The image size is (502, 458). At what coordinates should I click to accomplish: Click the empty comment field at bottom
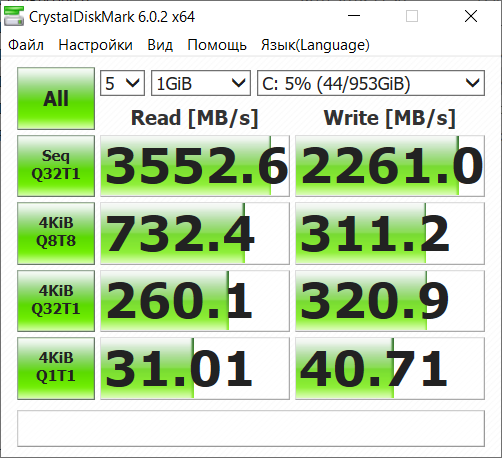251,428
